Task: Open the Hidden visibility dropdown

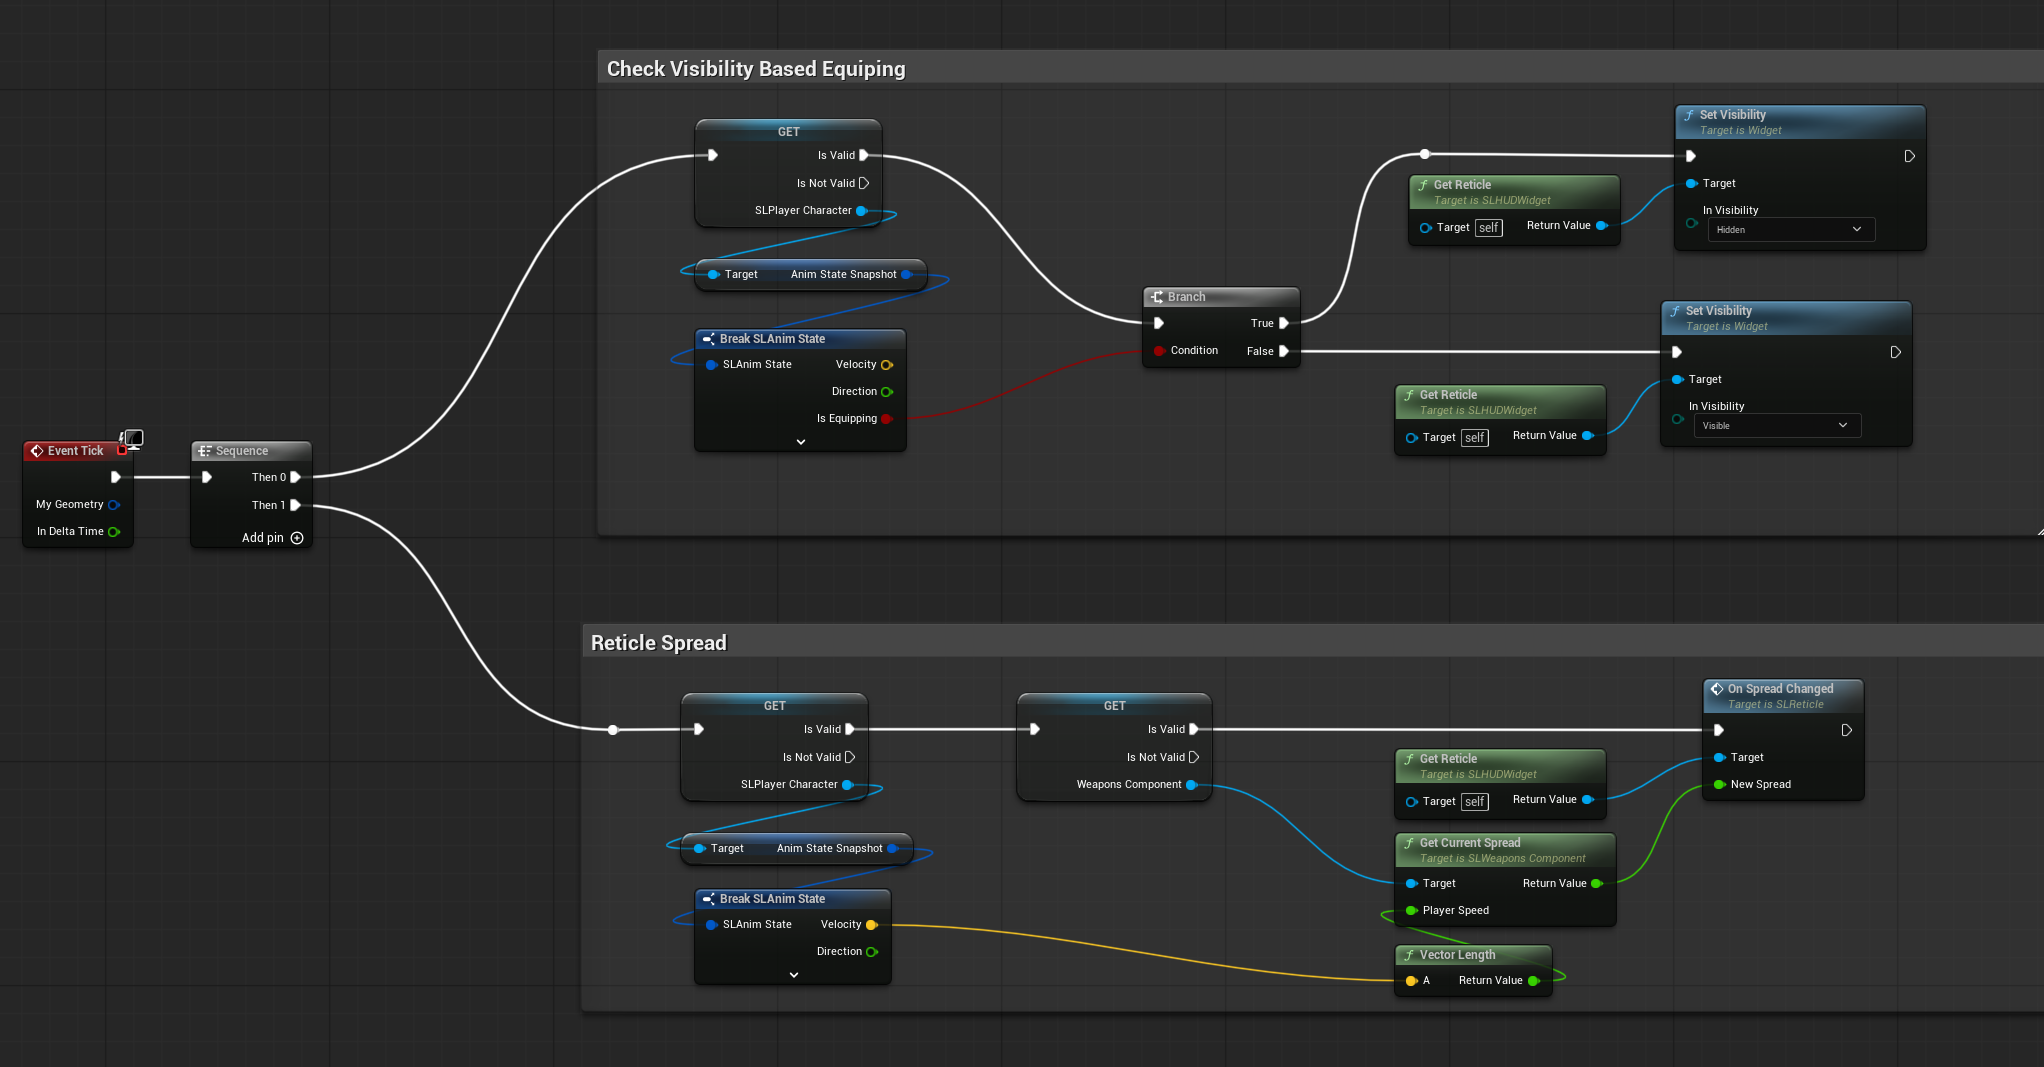Action: 1791,230
